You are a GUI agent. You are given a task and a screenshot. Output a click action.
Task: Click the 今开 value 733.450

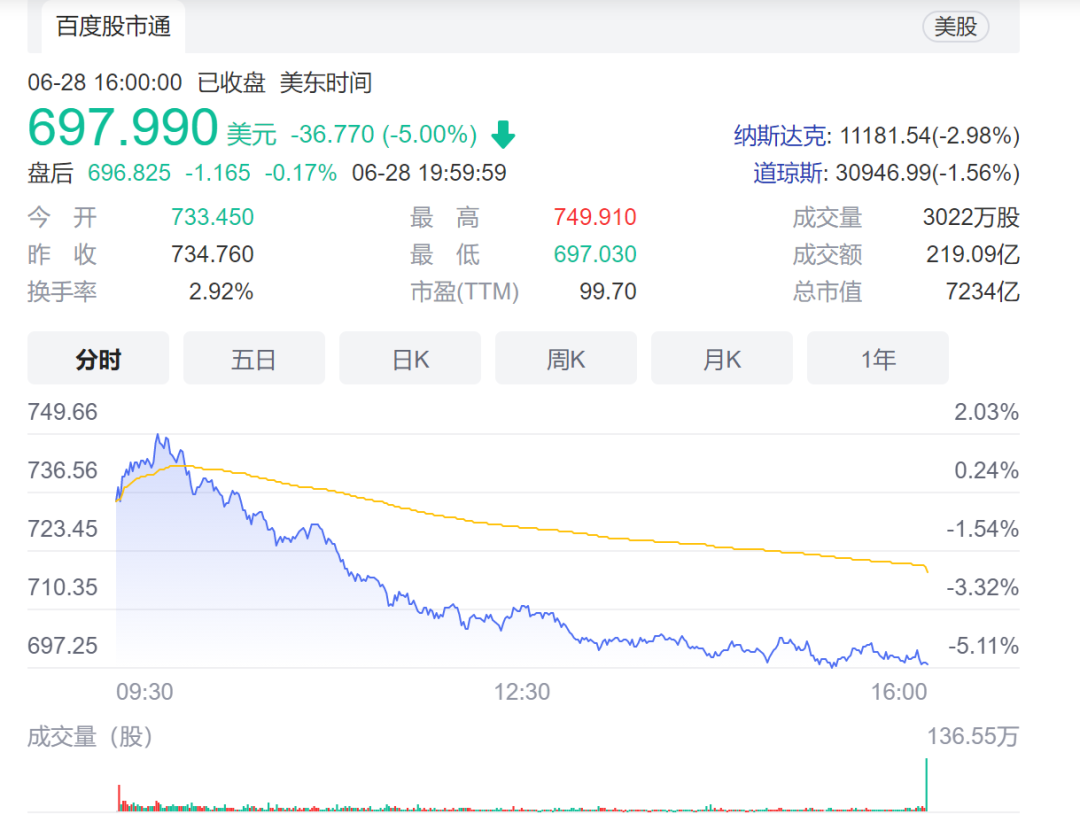[212, 217]
